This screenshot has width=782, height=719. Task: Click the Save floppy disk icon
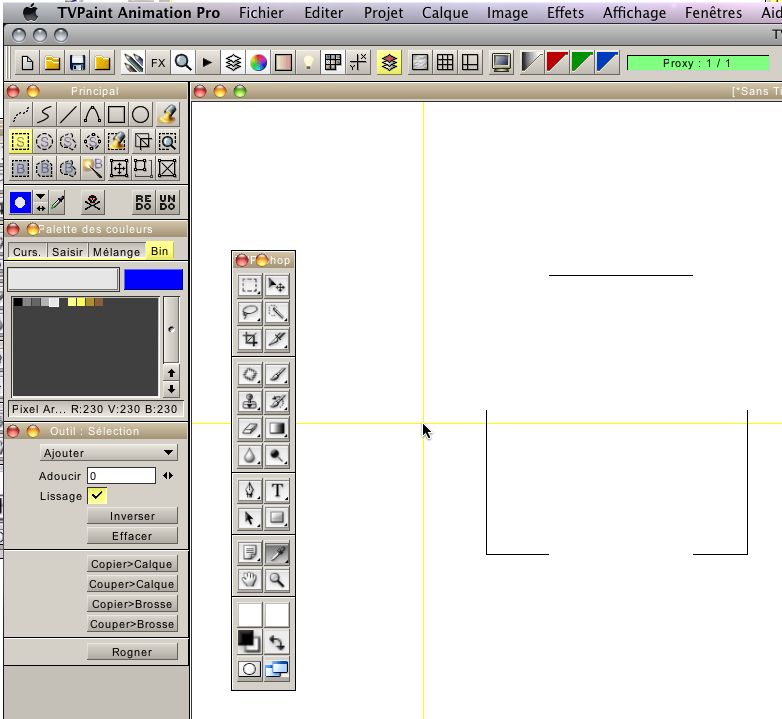click(77, 63)
